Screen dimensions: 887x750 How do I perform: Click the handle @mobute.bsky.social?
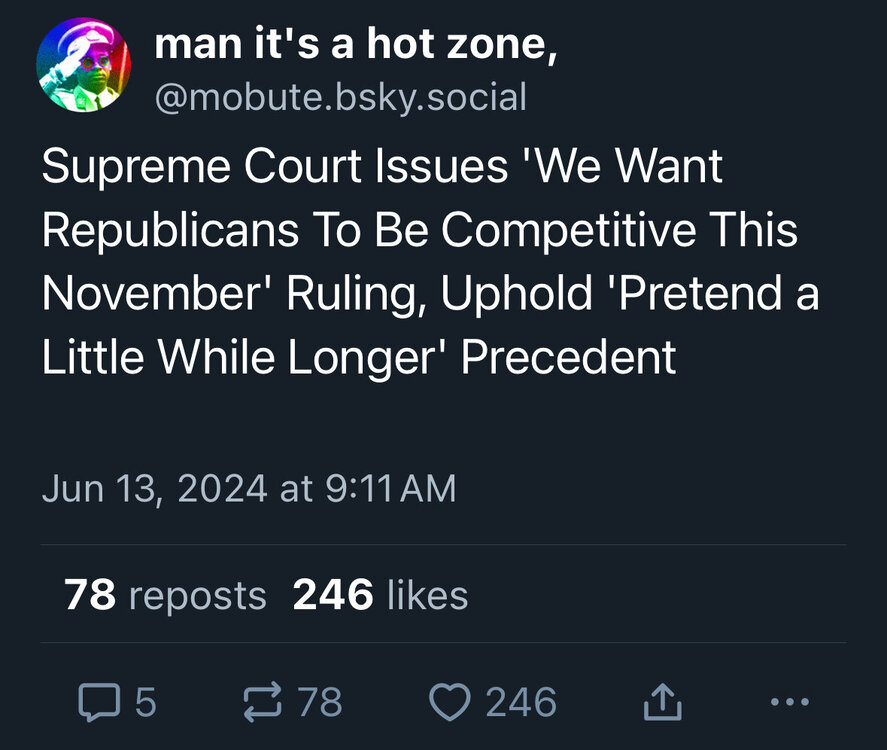(x=339, y=97)
